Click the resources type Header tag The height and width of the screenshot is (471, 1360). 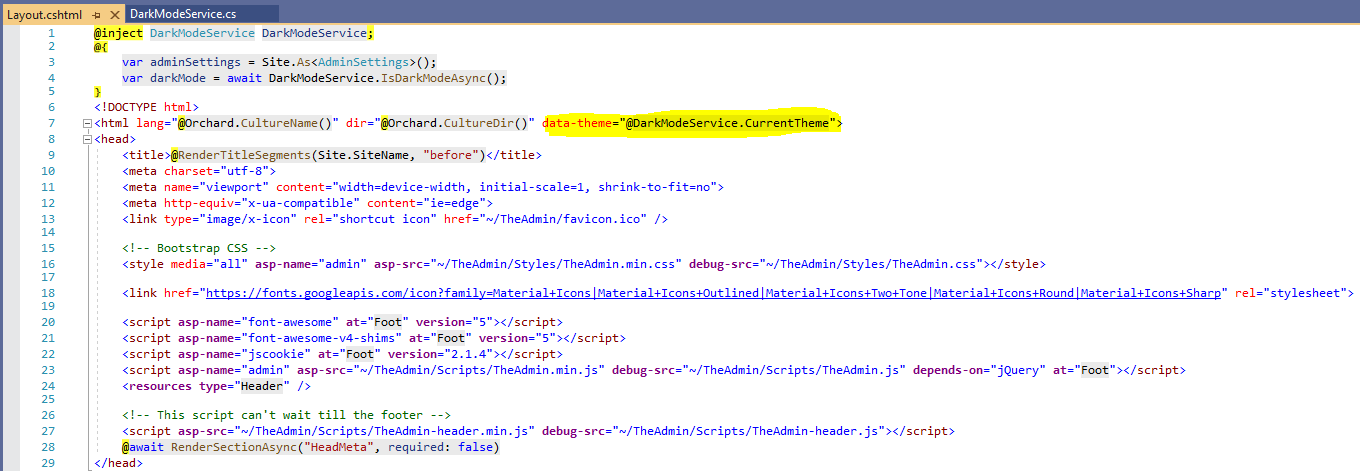pyautogui.click(x=217, y=384)
